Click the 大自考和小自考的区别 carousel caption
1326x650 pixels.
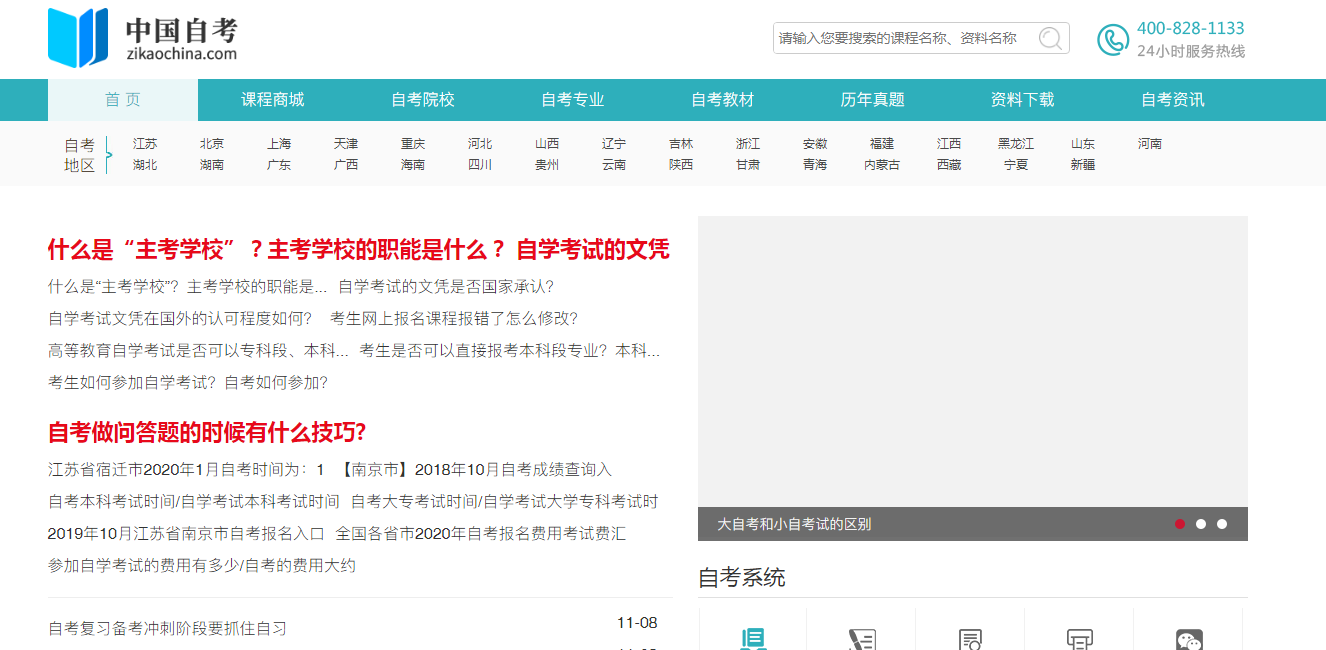[x=794, y=524]
